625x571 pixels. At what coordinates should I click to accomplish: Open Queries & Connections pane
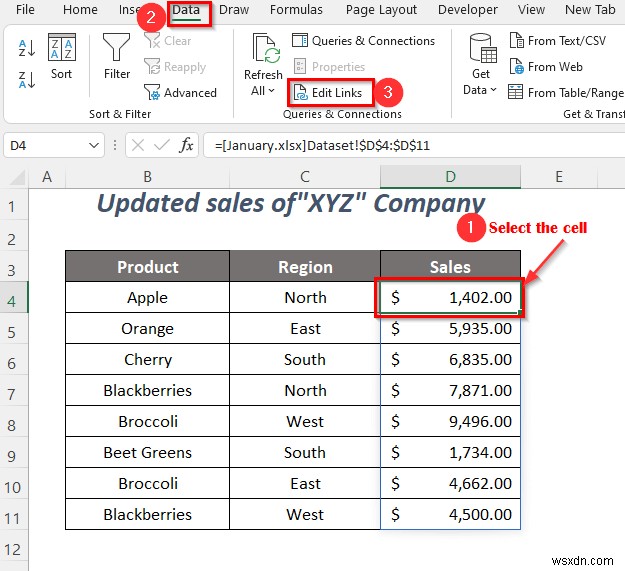point(363,41)
